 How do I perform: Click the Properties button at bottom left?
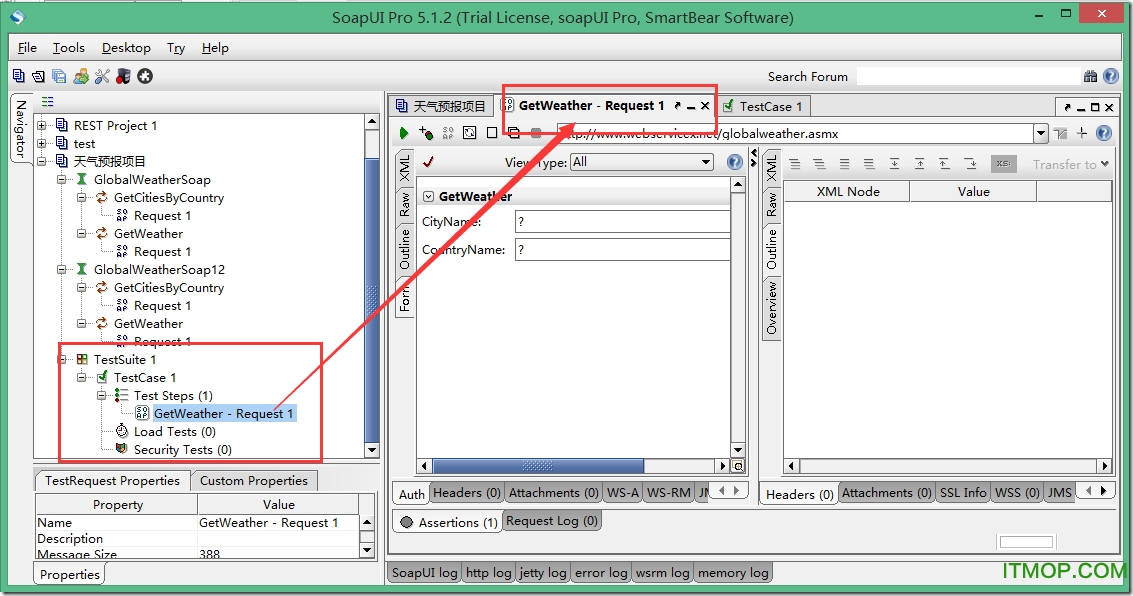69,574
